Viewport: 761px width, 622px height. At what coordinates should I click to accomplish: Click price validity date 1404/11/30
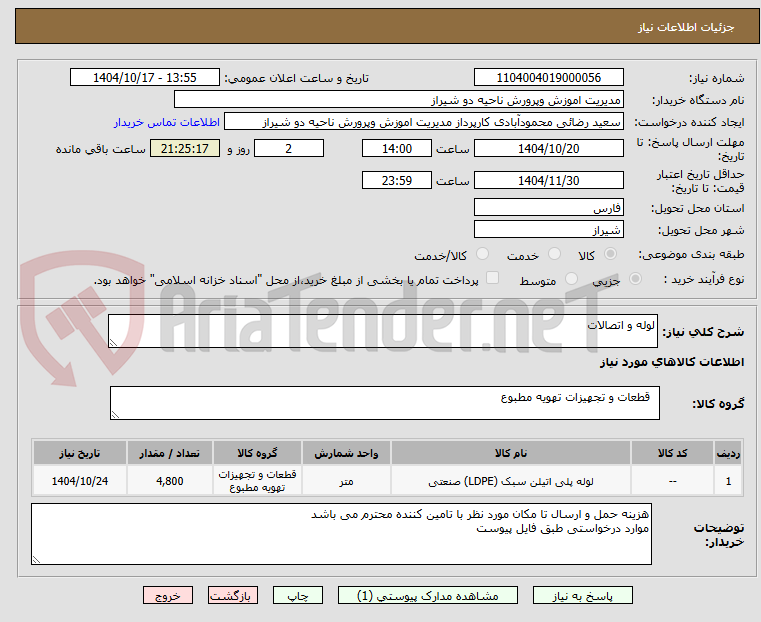coord(548,180)
